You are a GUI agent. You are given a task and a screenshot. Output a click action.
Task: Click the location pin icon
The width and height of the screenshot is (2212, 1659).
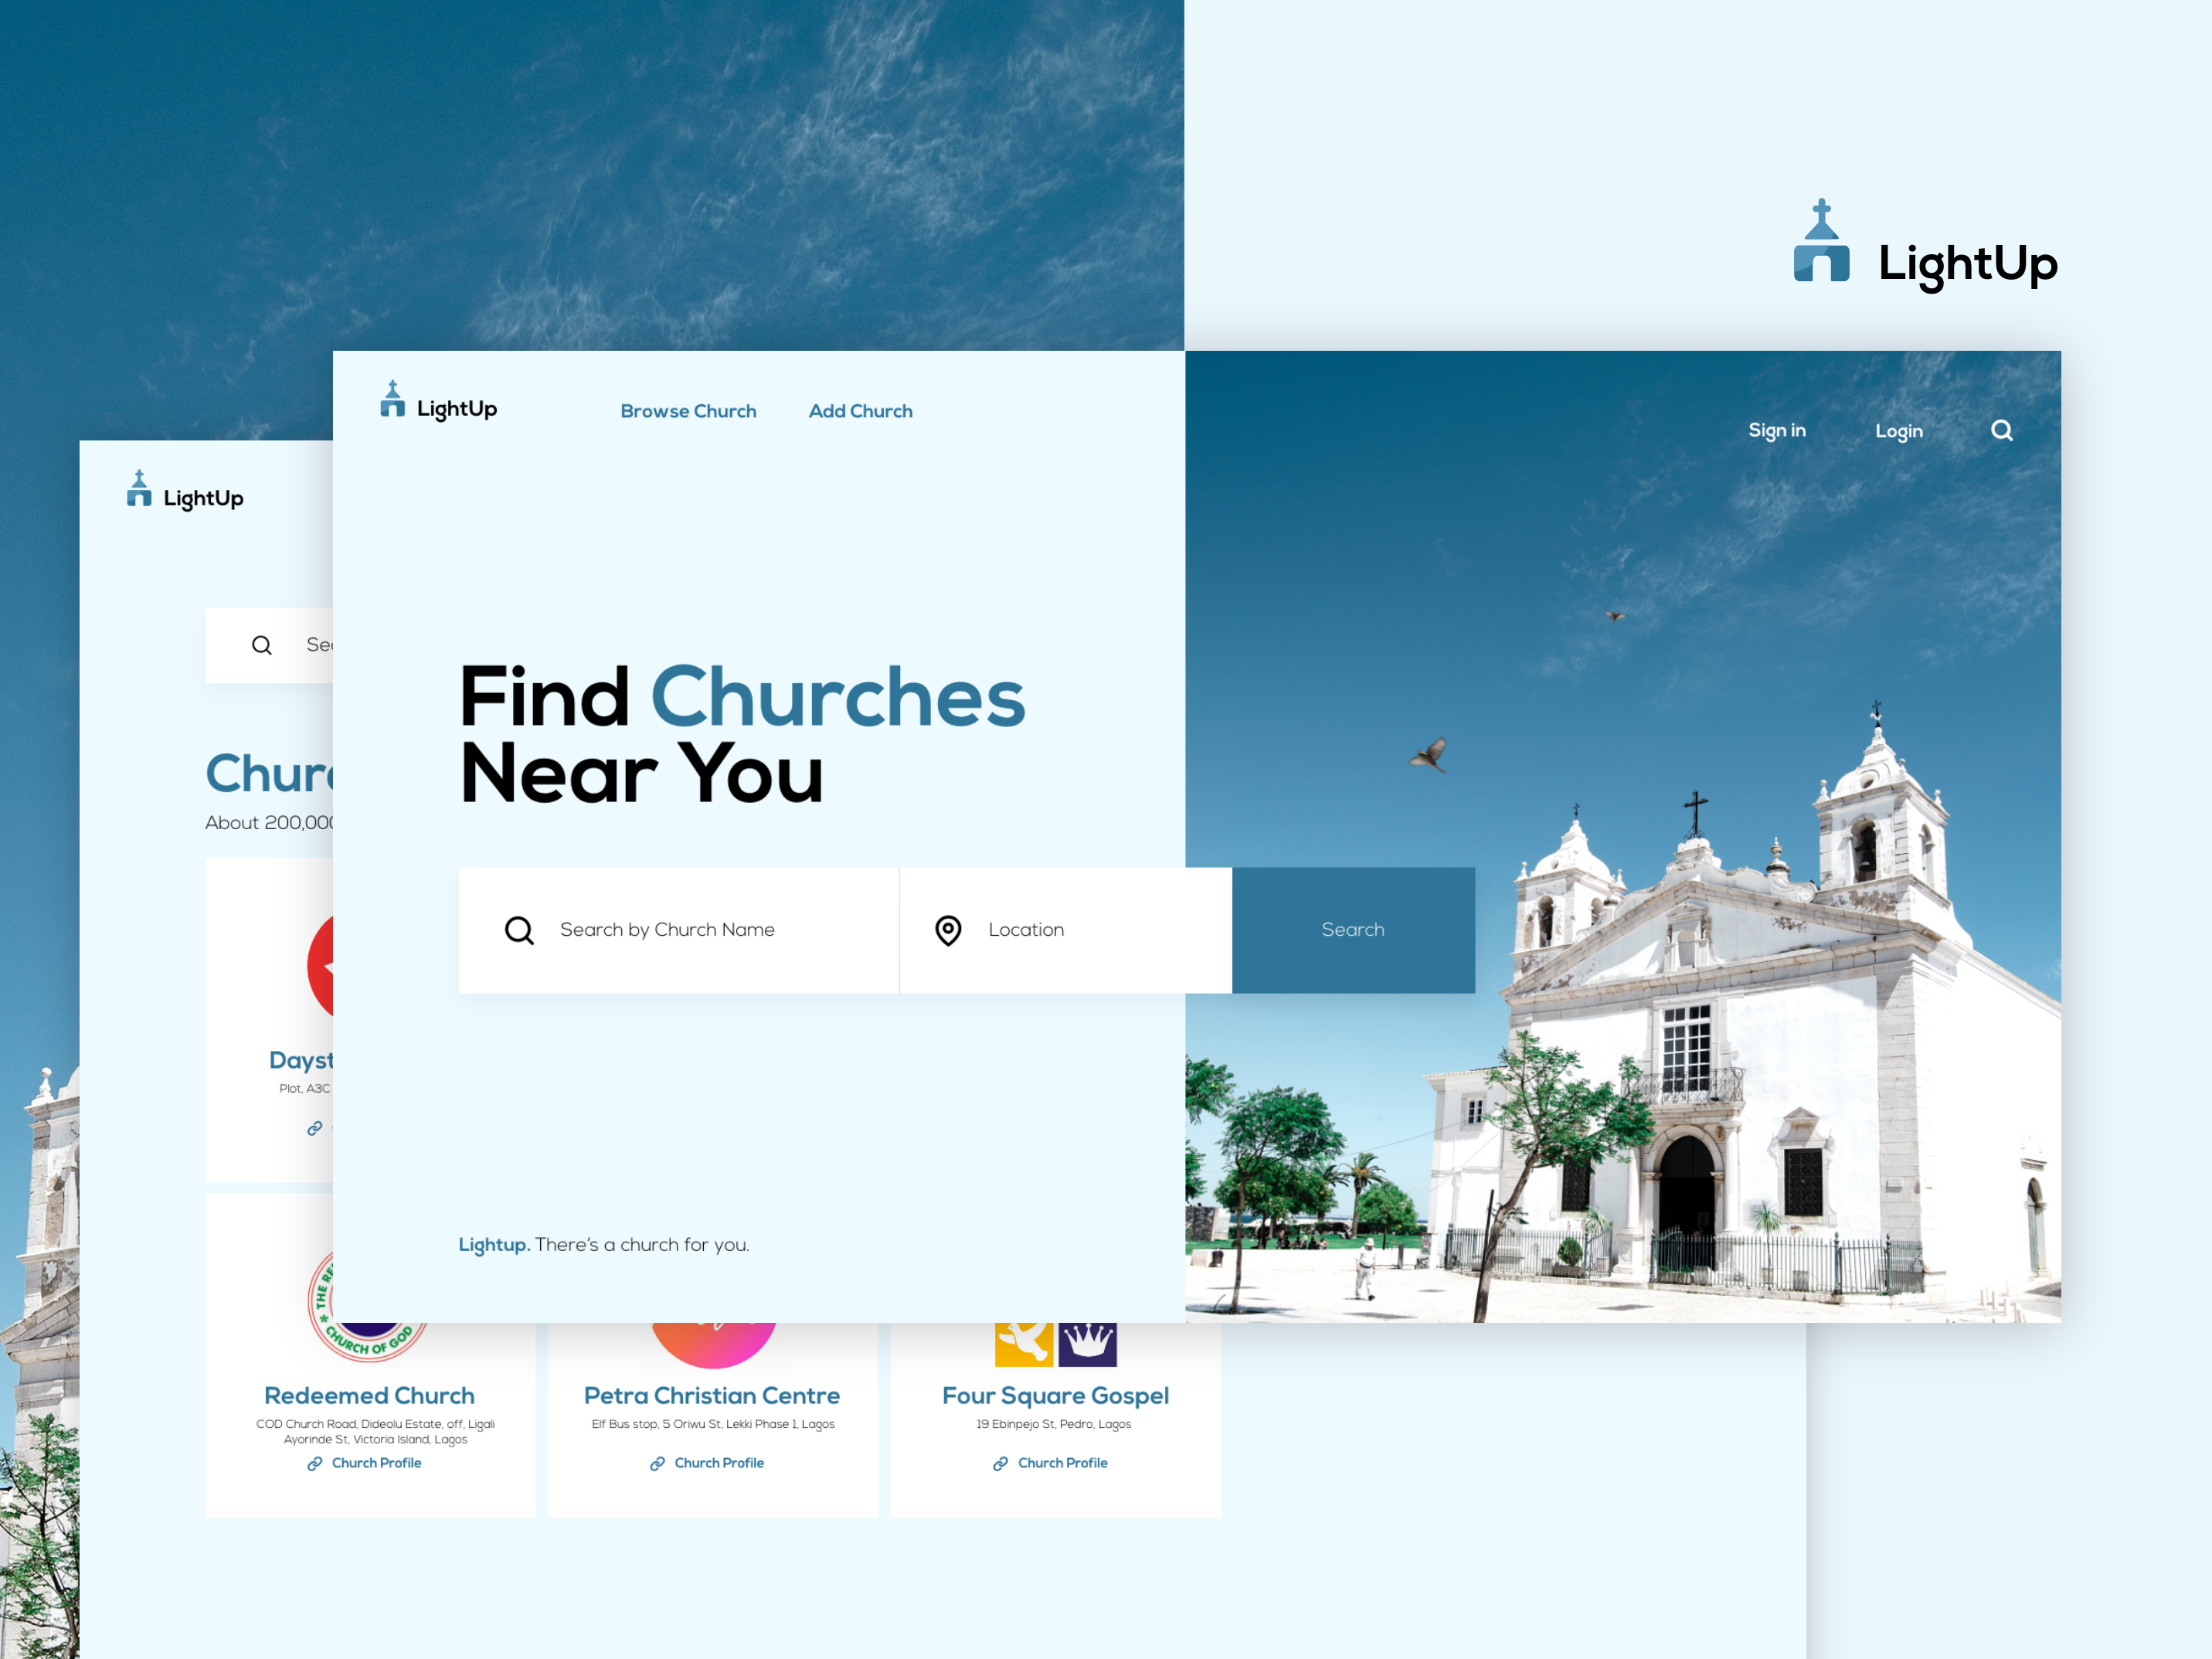coord(948,930)
